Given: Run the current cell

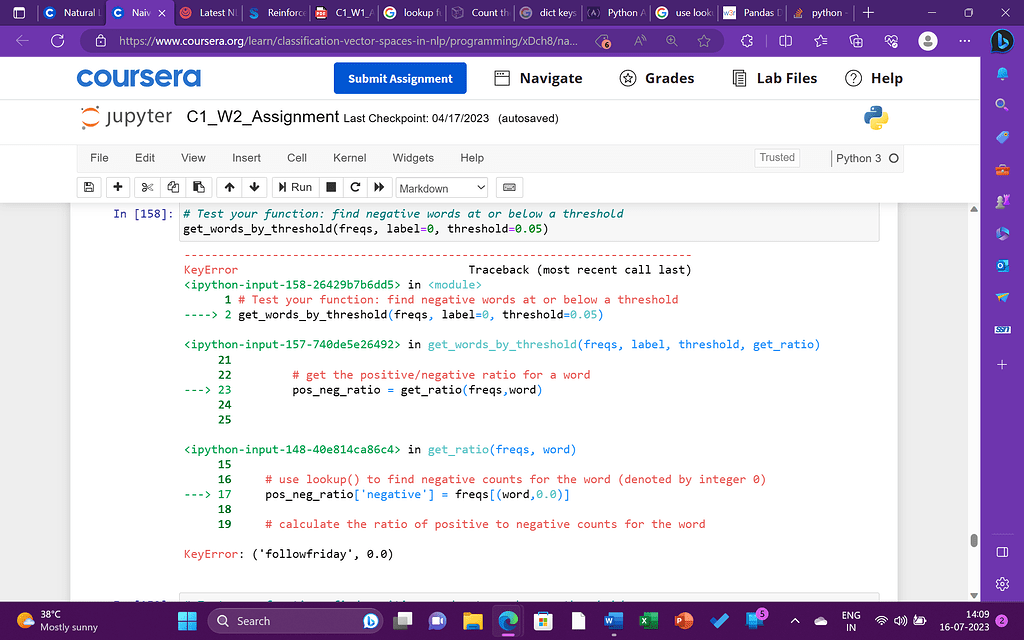Looking at the screenshot, I should click(x=294, y=187).
